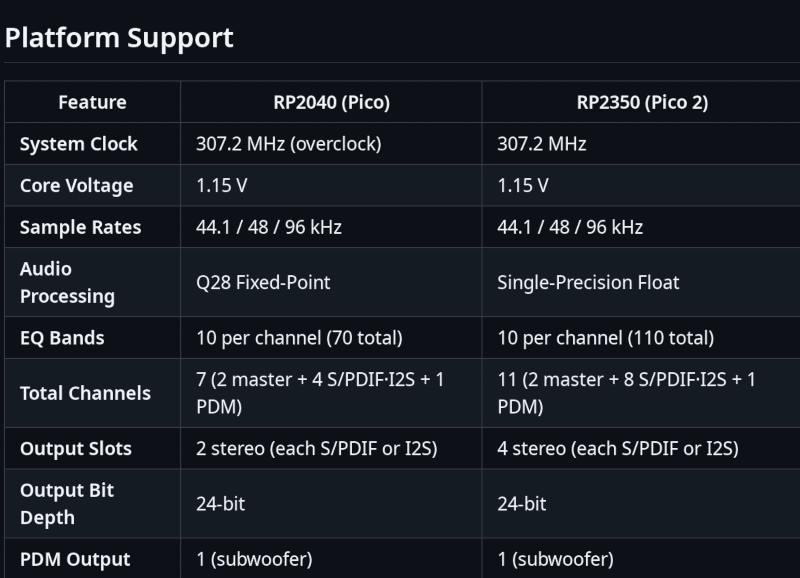
Task: Select the RP2040 (Pico) column header
Action: pyautogui.click(x=331, y=102)
